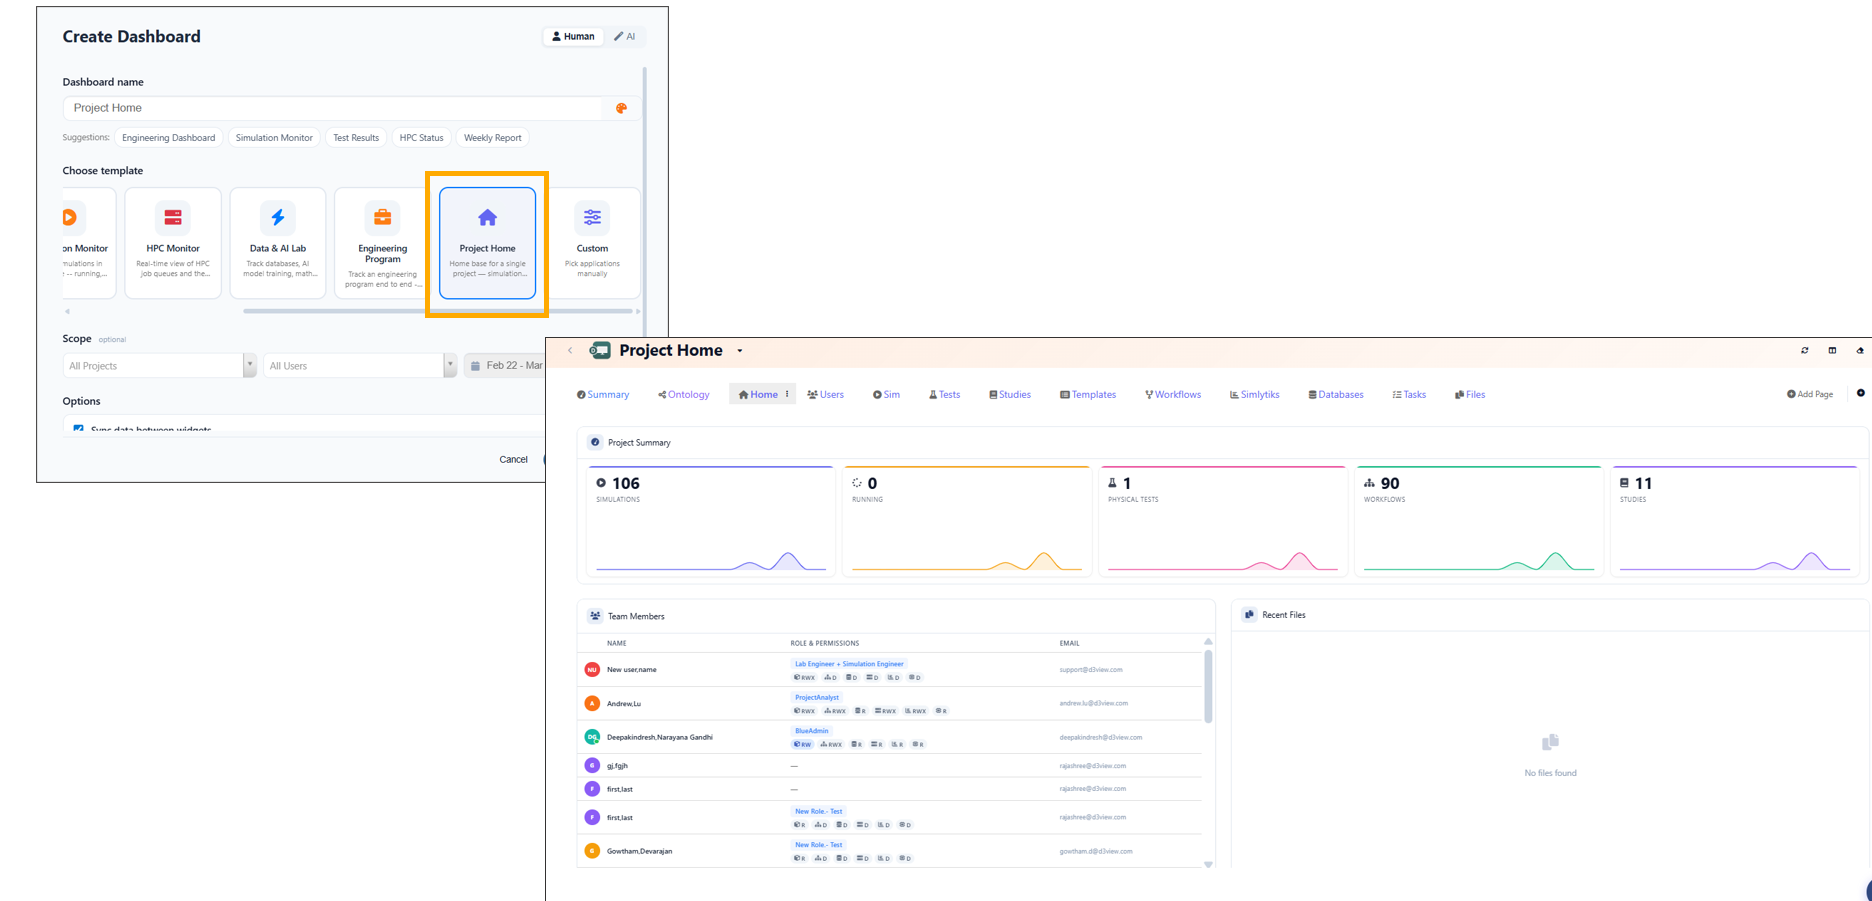This screenshot has width=1872, height=901.
Task: Select the Data & AI Lab lightning icon
Action: [x=278, y=217]
